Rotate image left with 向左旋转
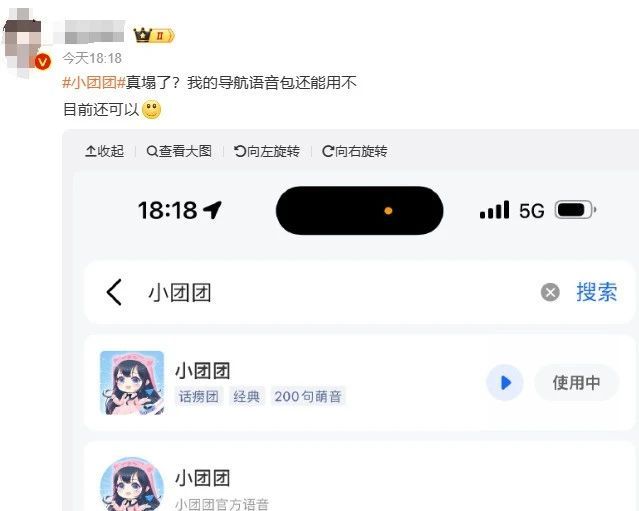Image resolution: width=639 pixels, height=511 pixels. tap(267, 151)
